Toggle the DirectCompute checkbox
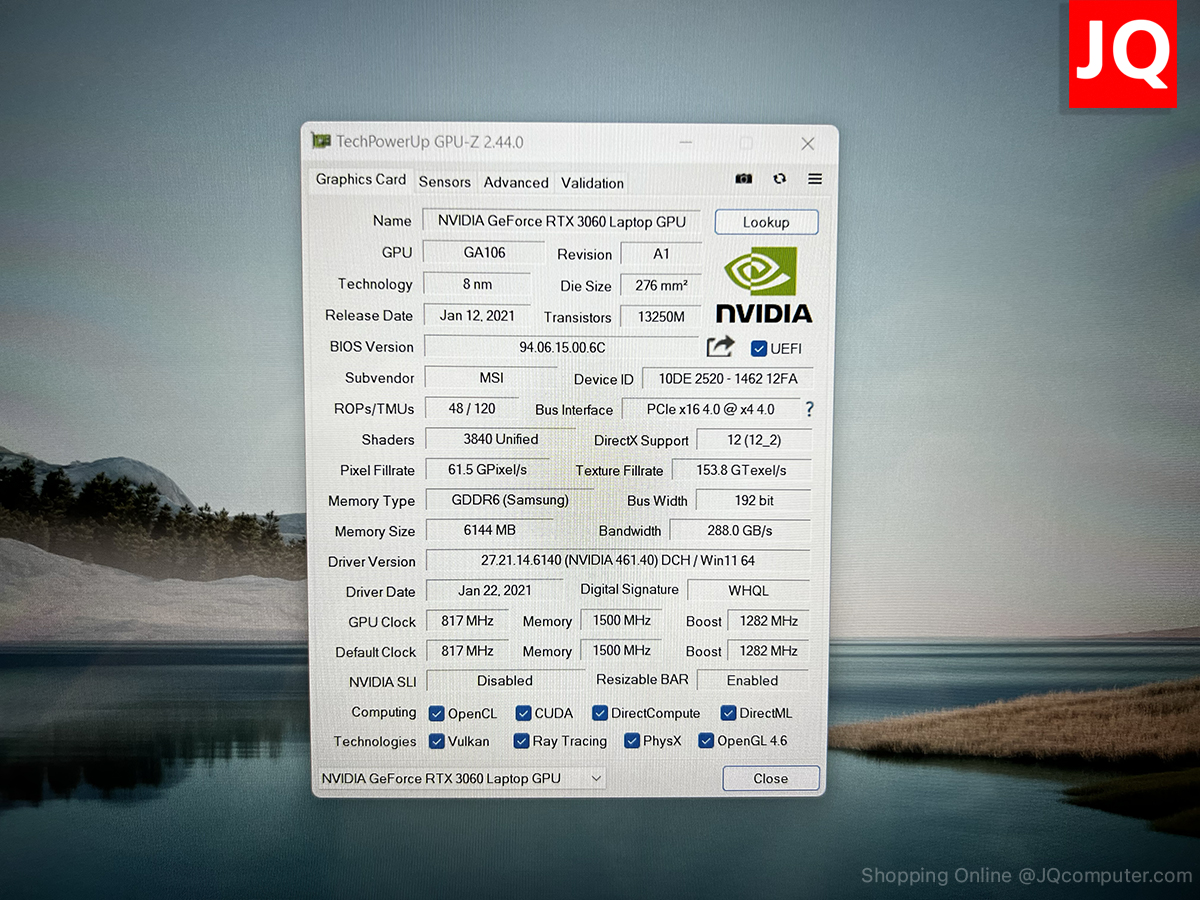This screenshot has height=900, width=1200. [x=600, y=713]
